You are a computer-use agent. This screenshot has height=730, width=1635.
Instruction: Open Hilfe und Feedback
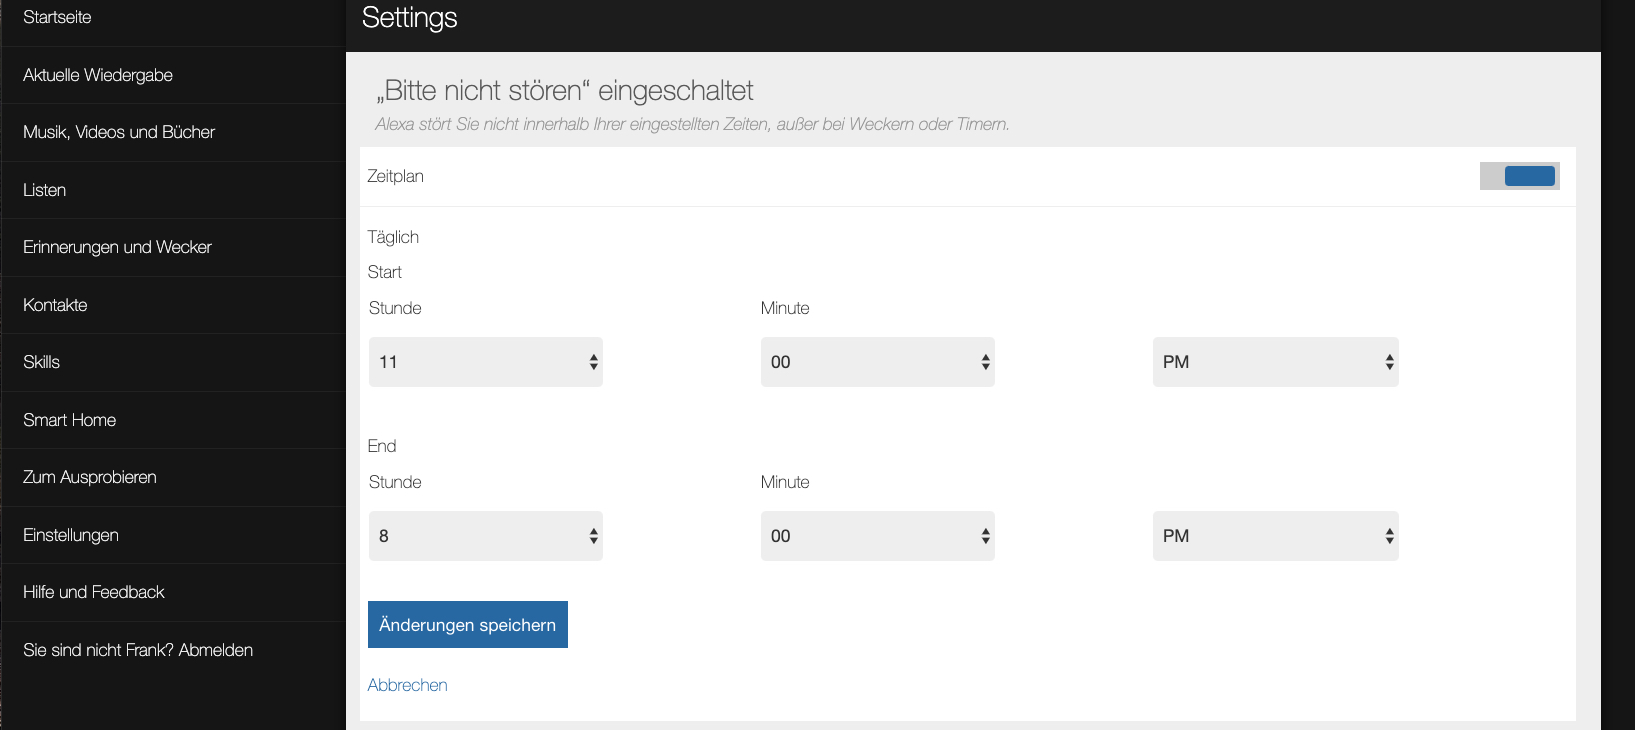pos(94,592)
